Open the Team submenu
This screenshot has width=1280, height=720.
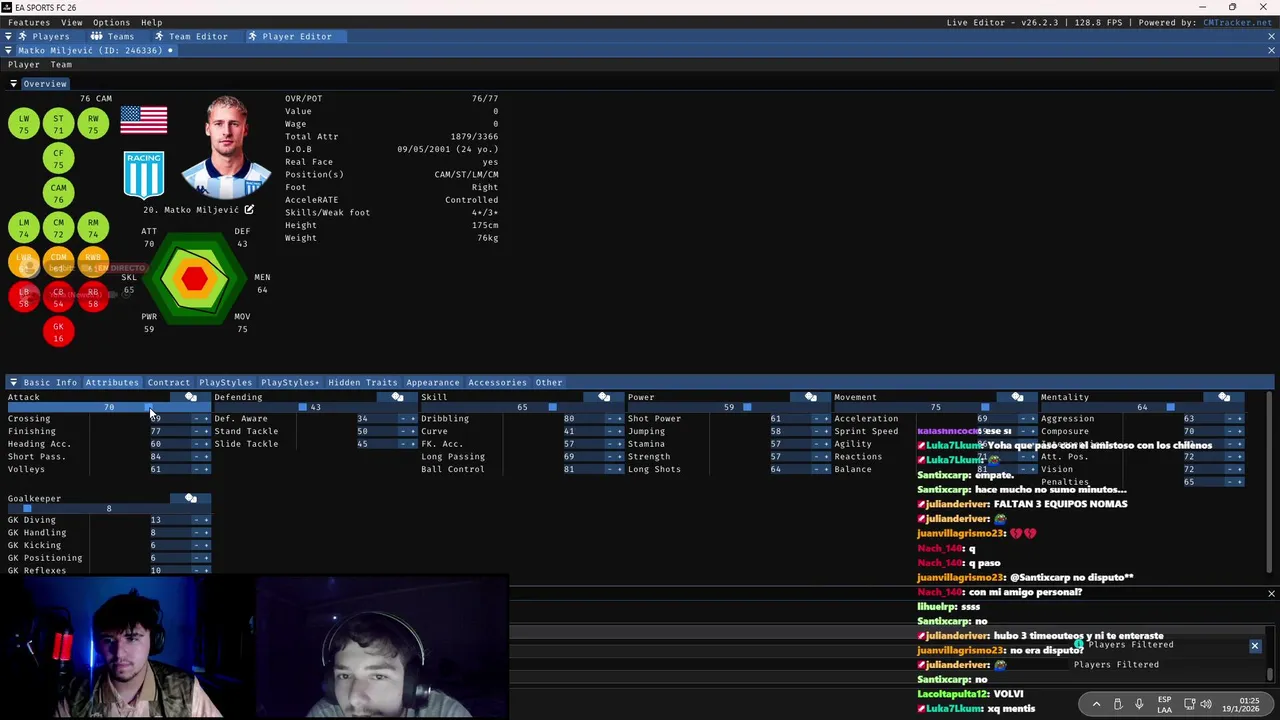pos(62,64)
